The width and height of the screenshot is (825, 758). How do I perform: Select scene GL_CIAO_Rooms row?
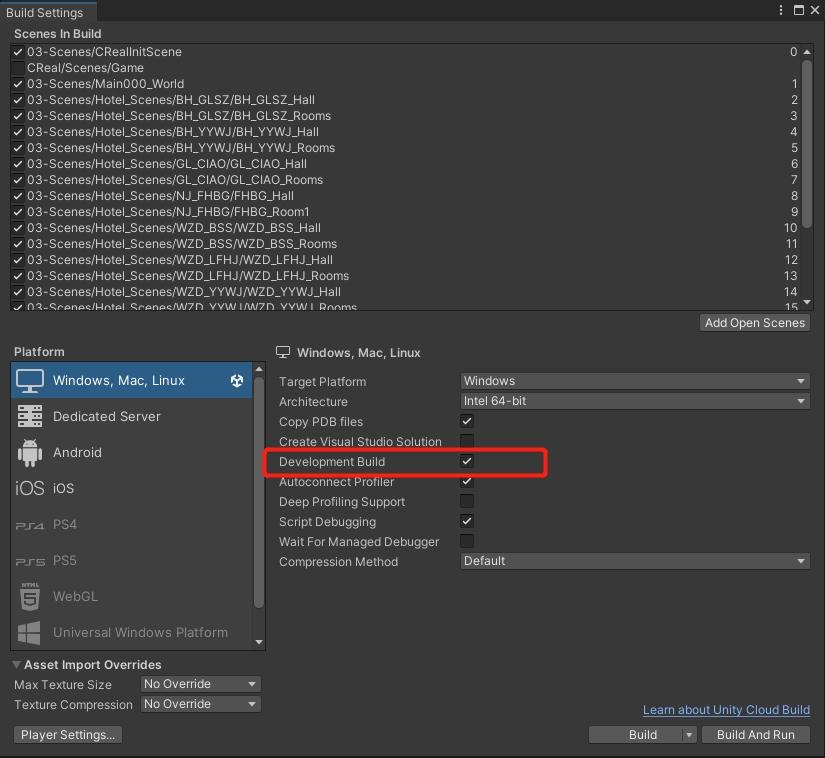point(405,179)
